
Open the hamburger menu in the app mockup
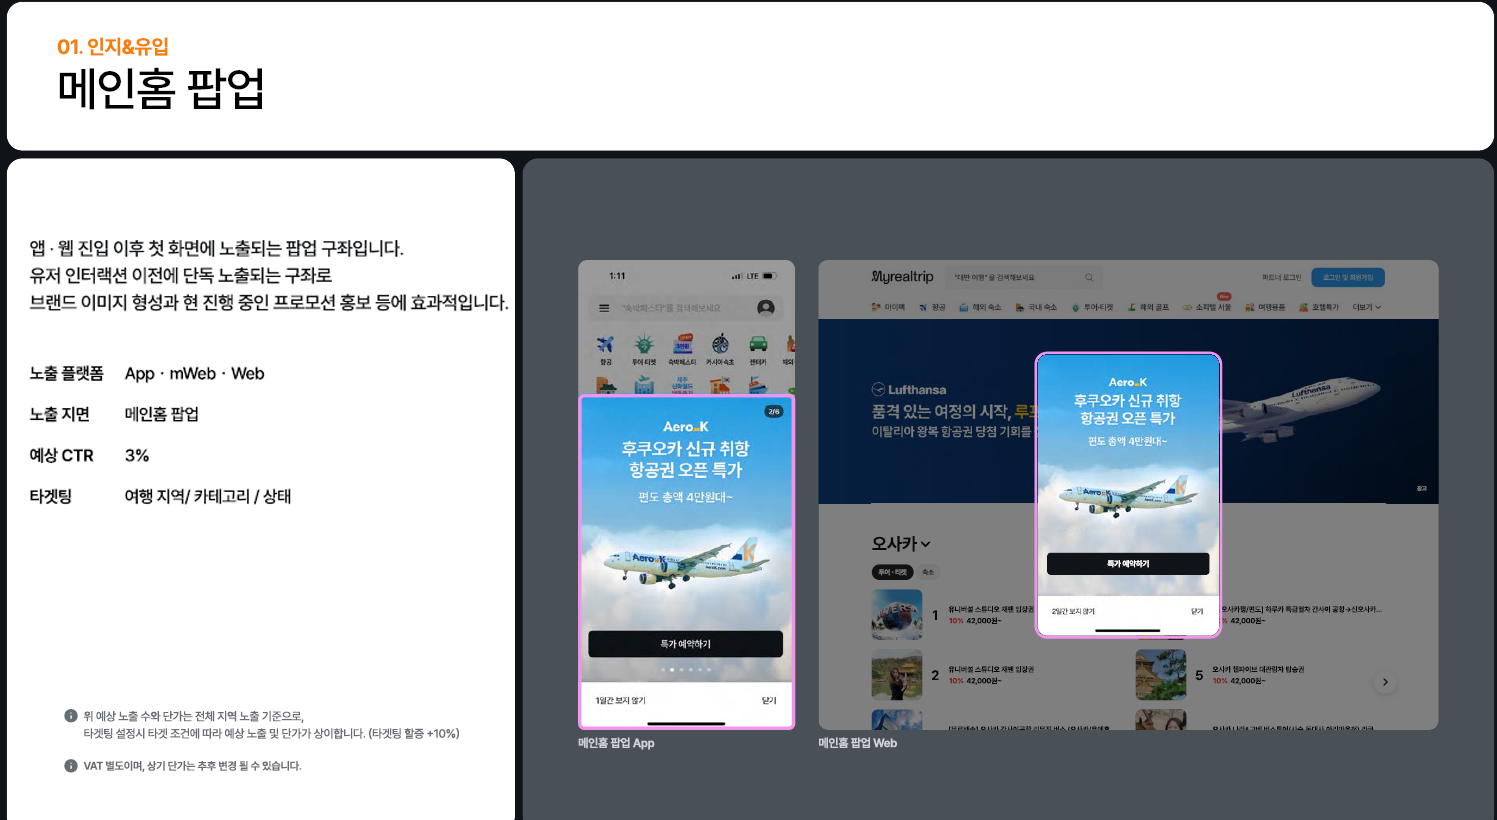pos(604,308)
